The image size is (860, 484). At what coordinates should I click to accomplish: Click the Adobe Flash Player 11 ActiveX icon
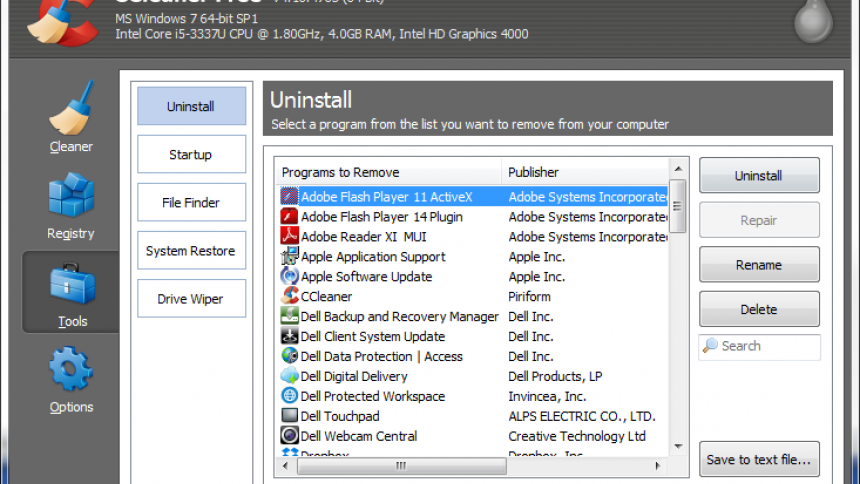(x=289, y=196)
